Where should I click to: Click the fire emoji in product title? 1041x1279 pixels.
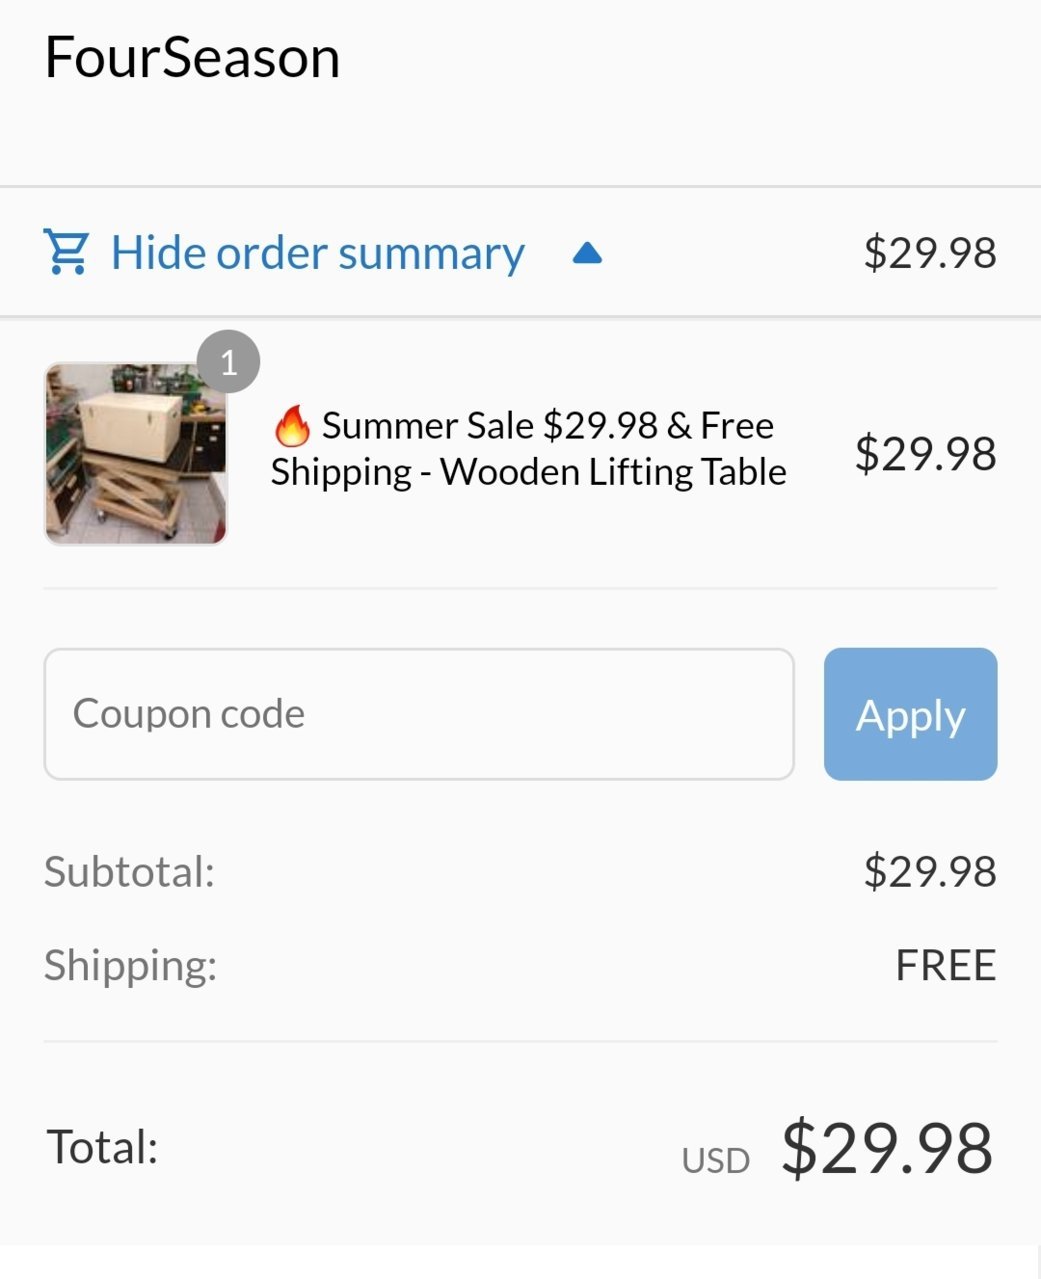coord(292,426)
